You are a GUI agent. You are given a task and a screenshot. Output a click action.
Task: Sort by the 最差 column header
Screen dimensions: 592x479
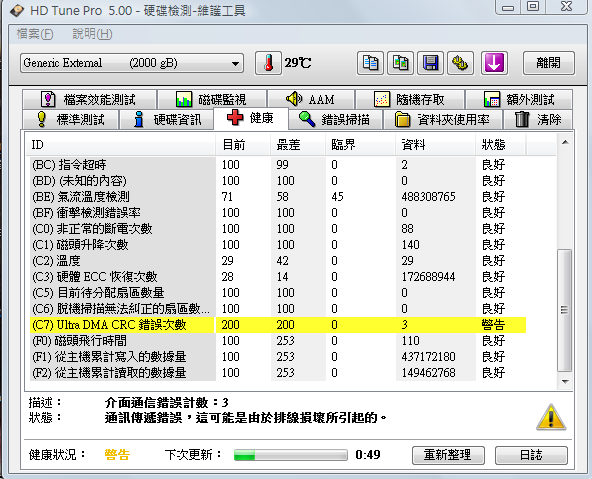pyautogui.click(x=298, y=145)
